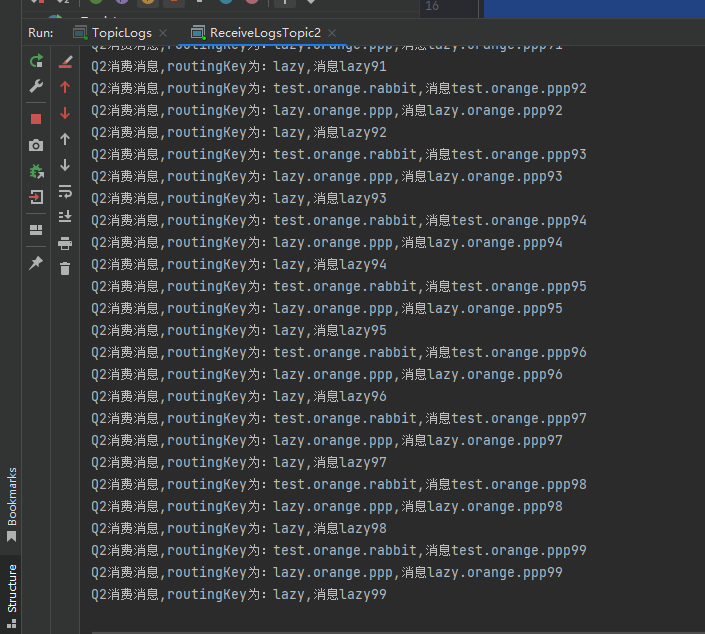Click the green bug attach debugger icon

[36, 171]
